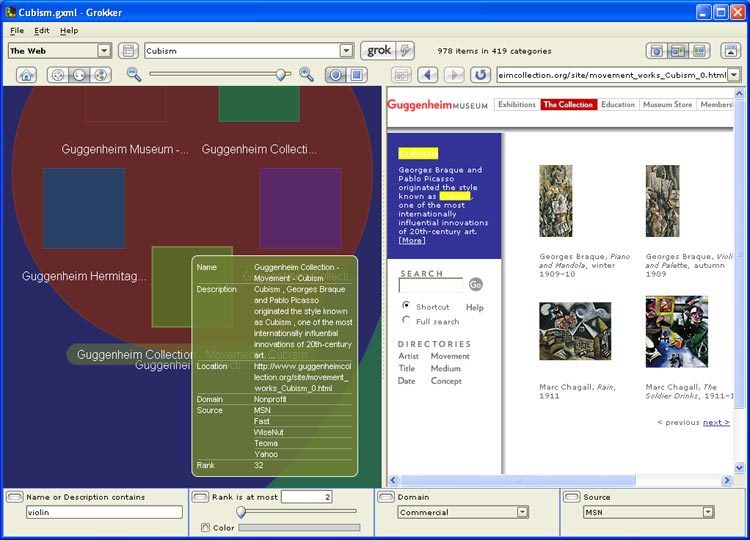Go back in the browser pane

pos(428,75)
